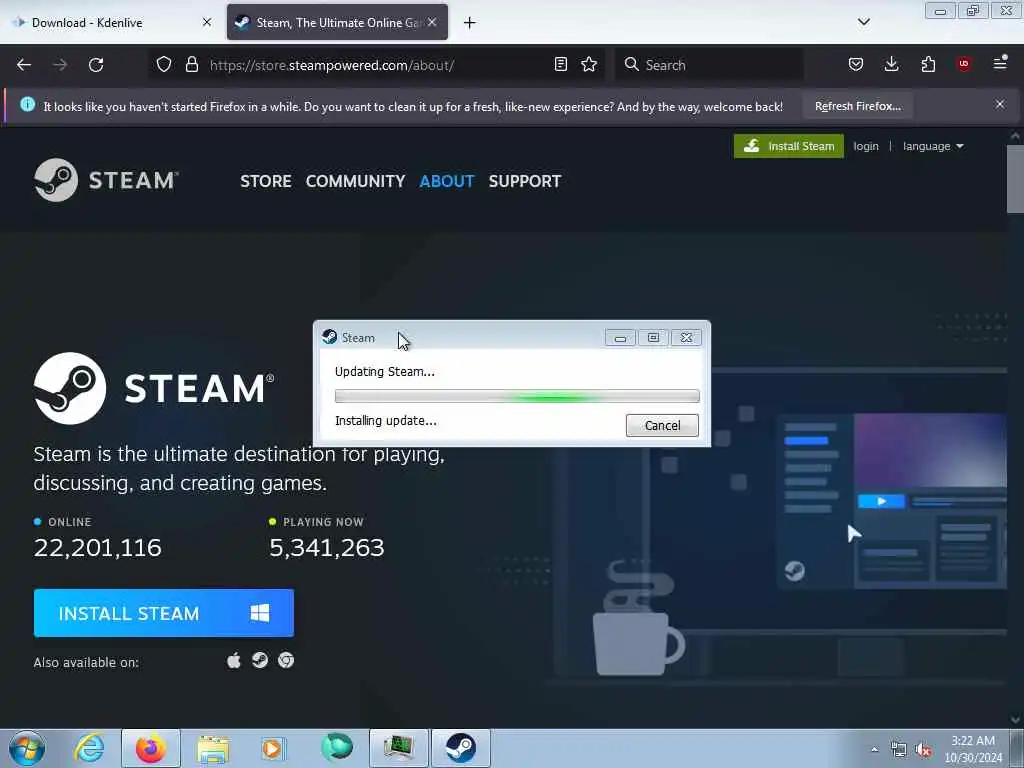Dismiss the Firefox refresh notification bar
This screenshot has height=768, width=1024.
[x=1000, y=104]
